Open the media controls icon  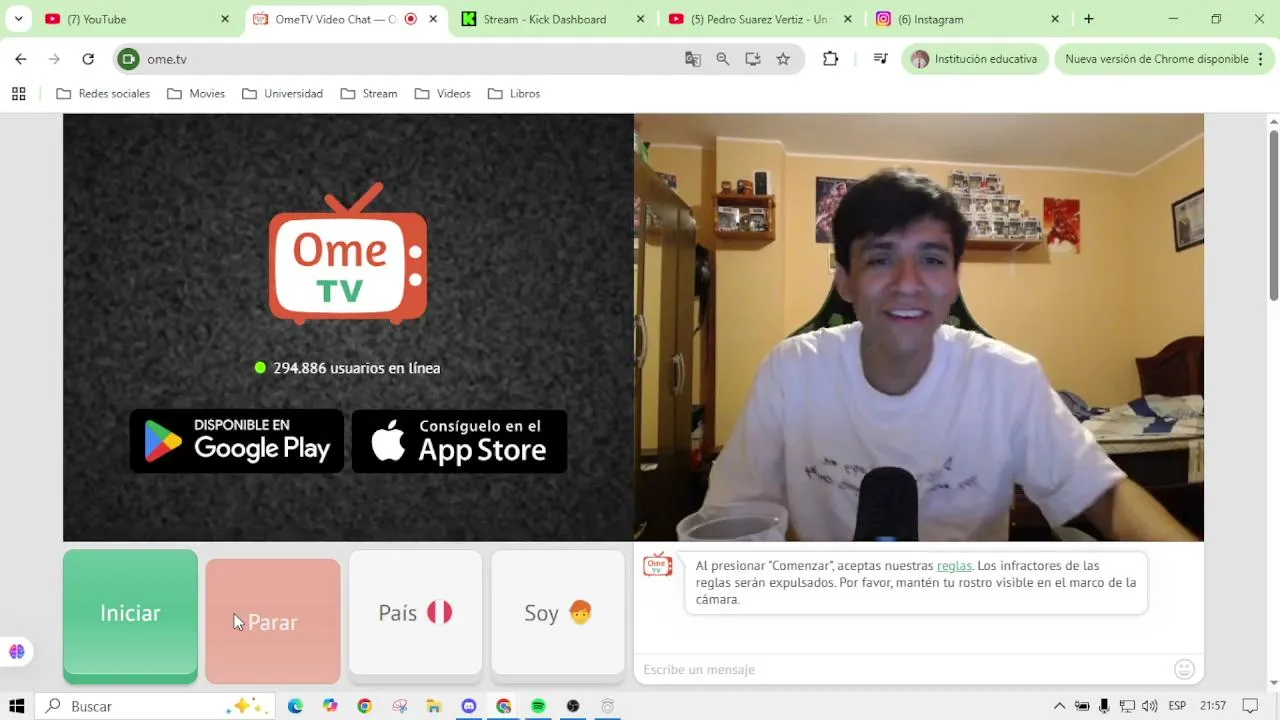[880, 59]
